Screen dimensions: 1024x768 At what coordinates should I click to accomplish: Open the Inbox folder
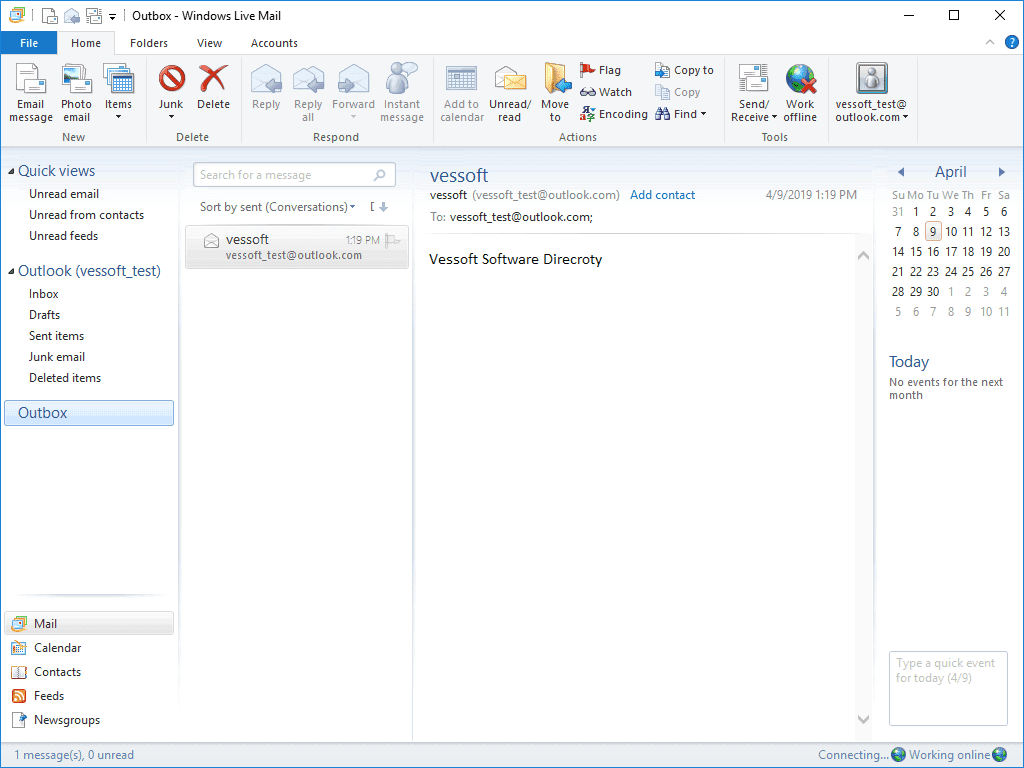point(44,294)
